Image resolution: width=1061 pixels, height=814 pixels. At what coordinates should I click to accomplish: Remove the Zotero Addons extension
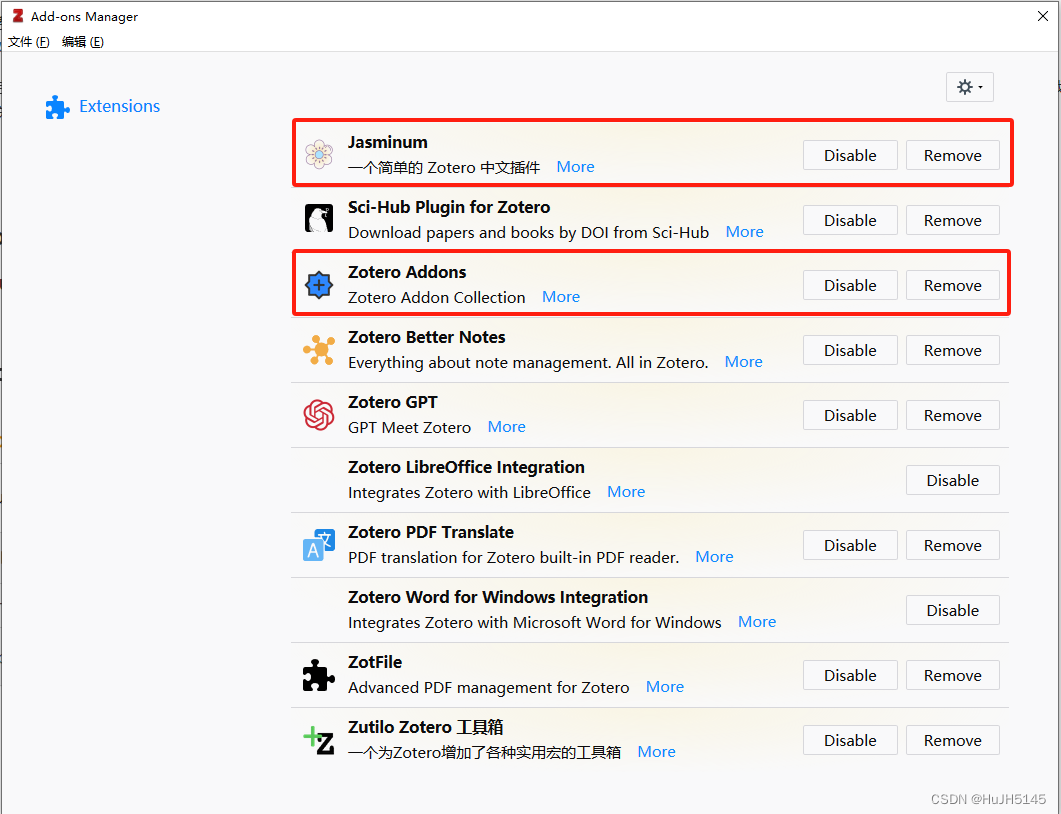953,285
